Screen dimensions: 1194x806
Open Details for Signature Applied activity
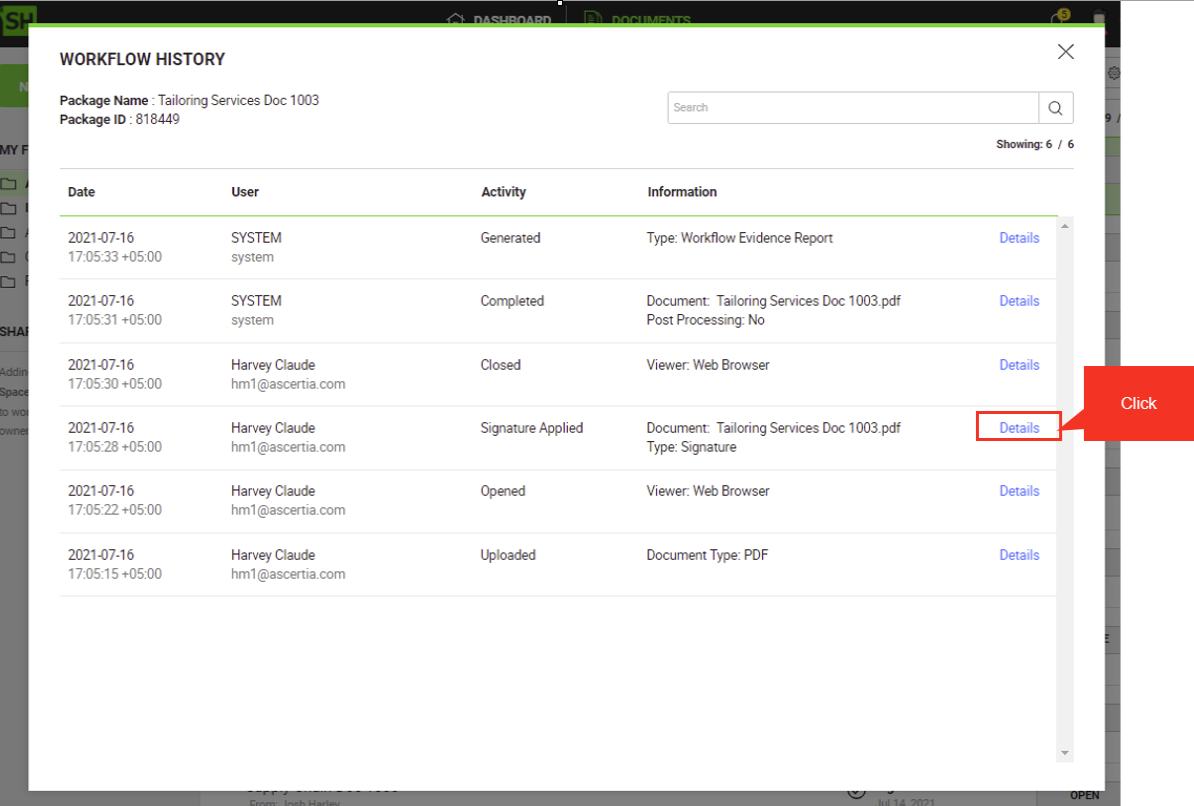pos(1019,428)
